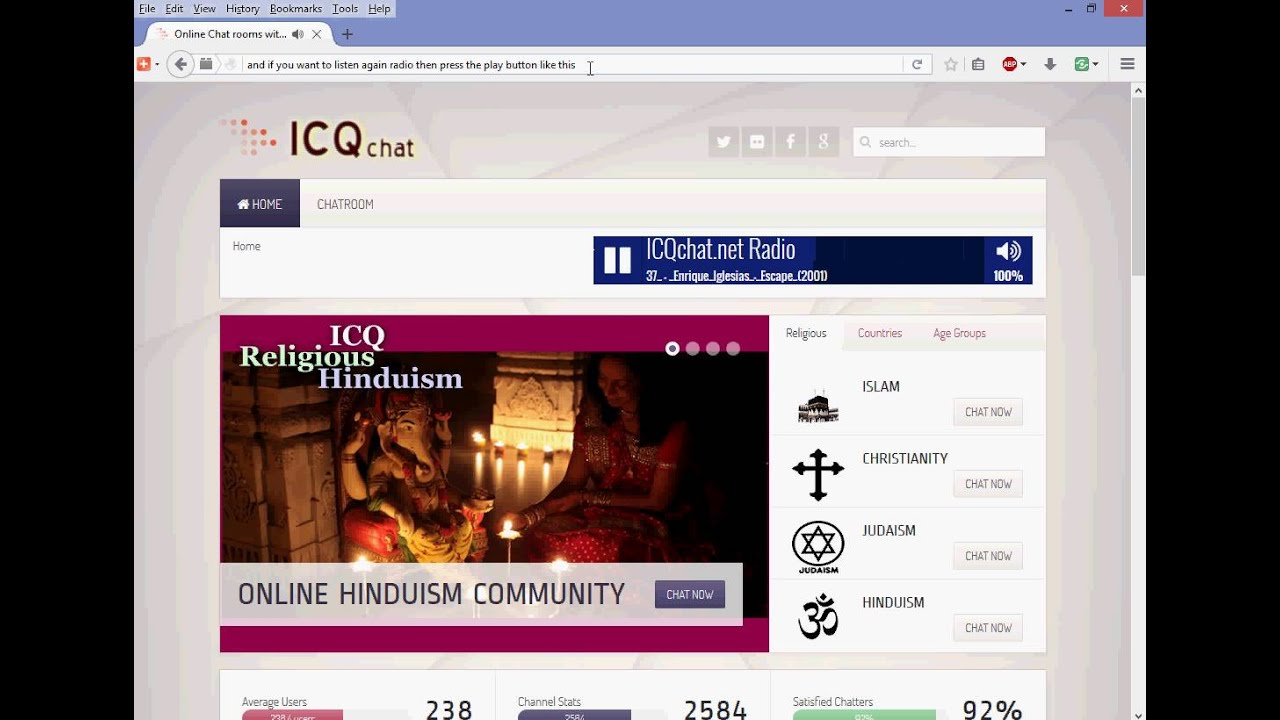1280x720 pixels.
Task: Open the Adblock Plus icon
Action: 1010,64
